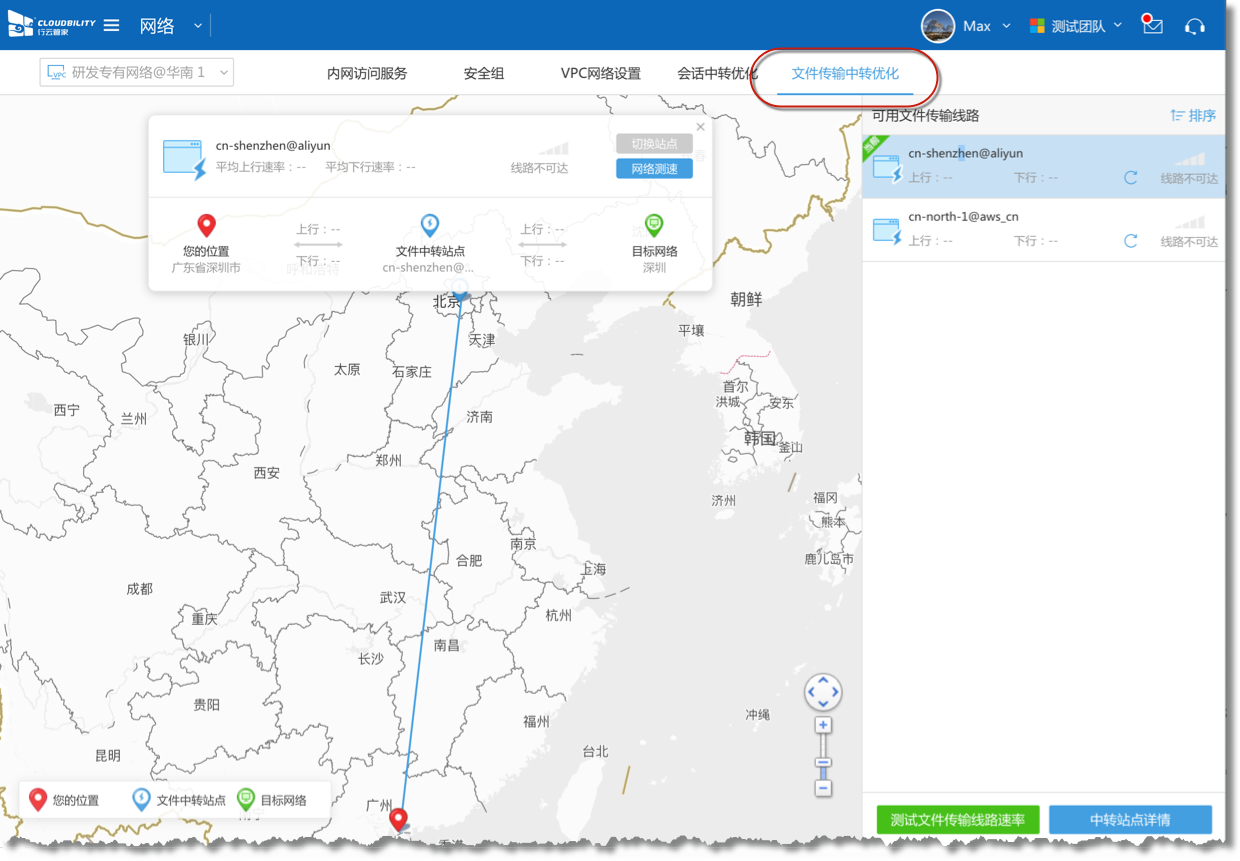Refresh the cn-north-1@aws_cn route speed

[1130, 241]
